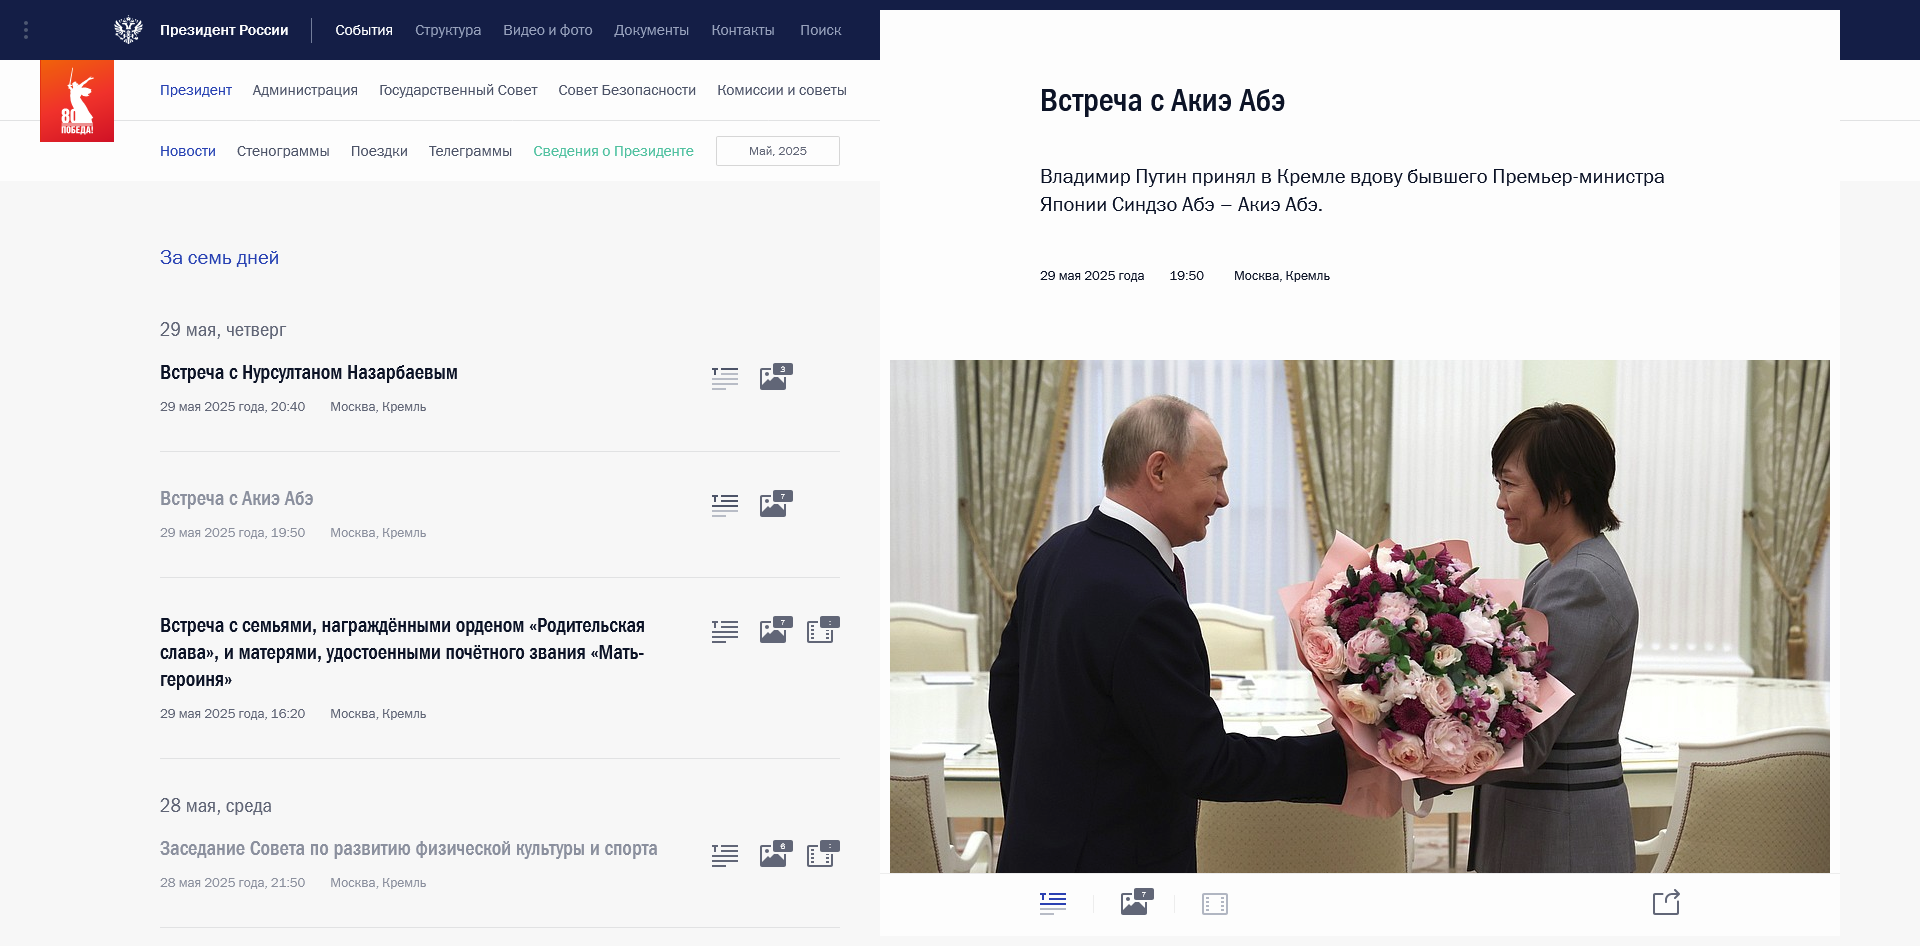Open Встреча с Нурсултаном Назарбаевым headline
The width and height of the screenshot is (1920, 946).
click(x=309, y=373)
